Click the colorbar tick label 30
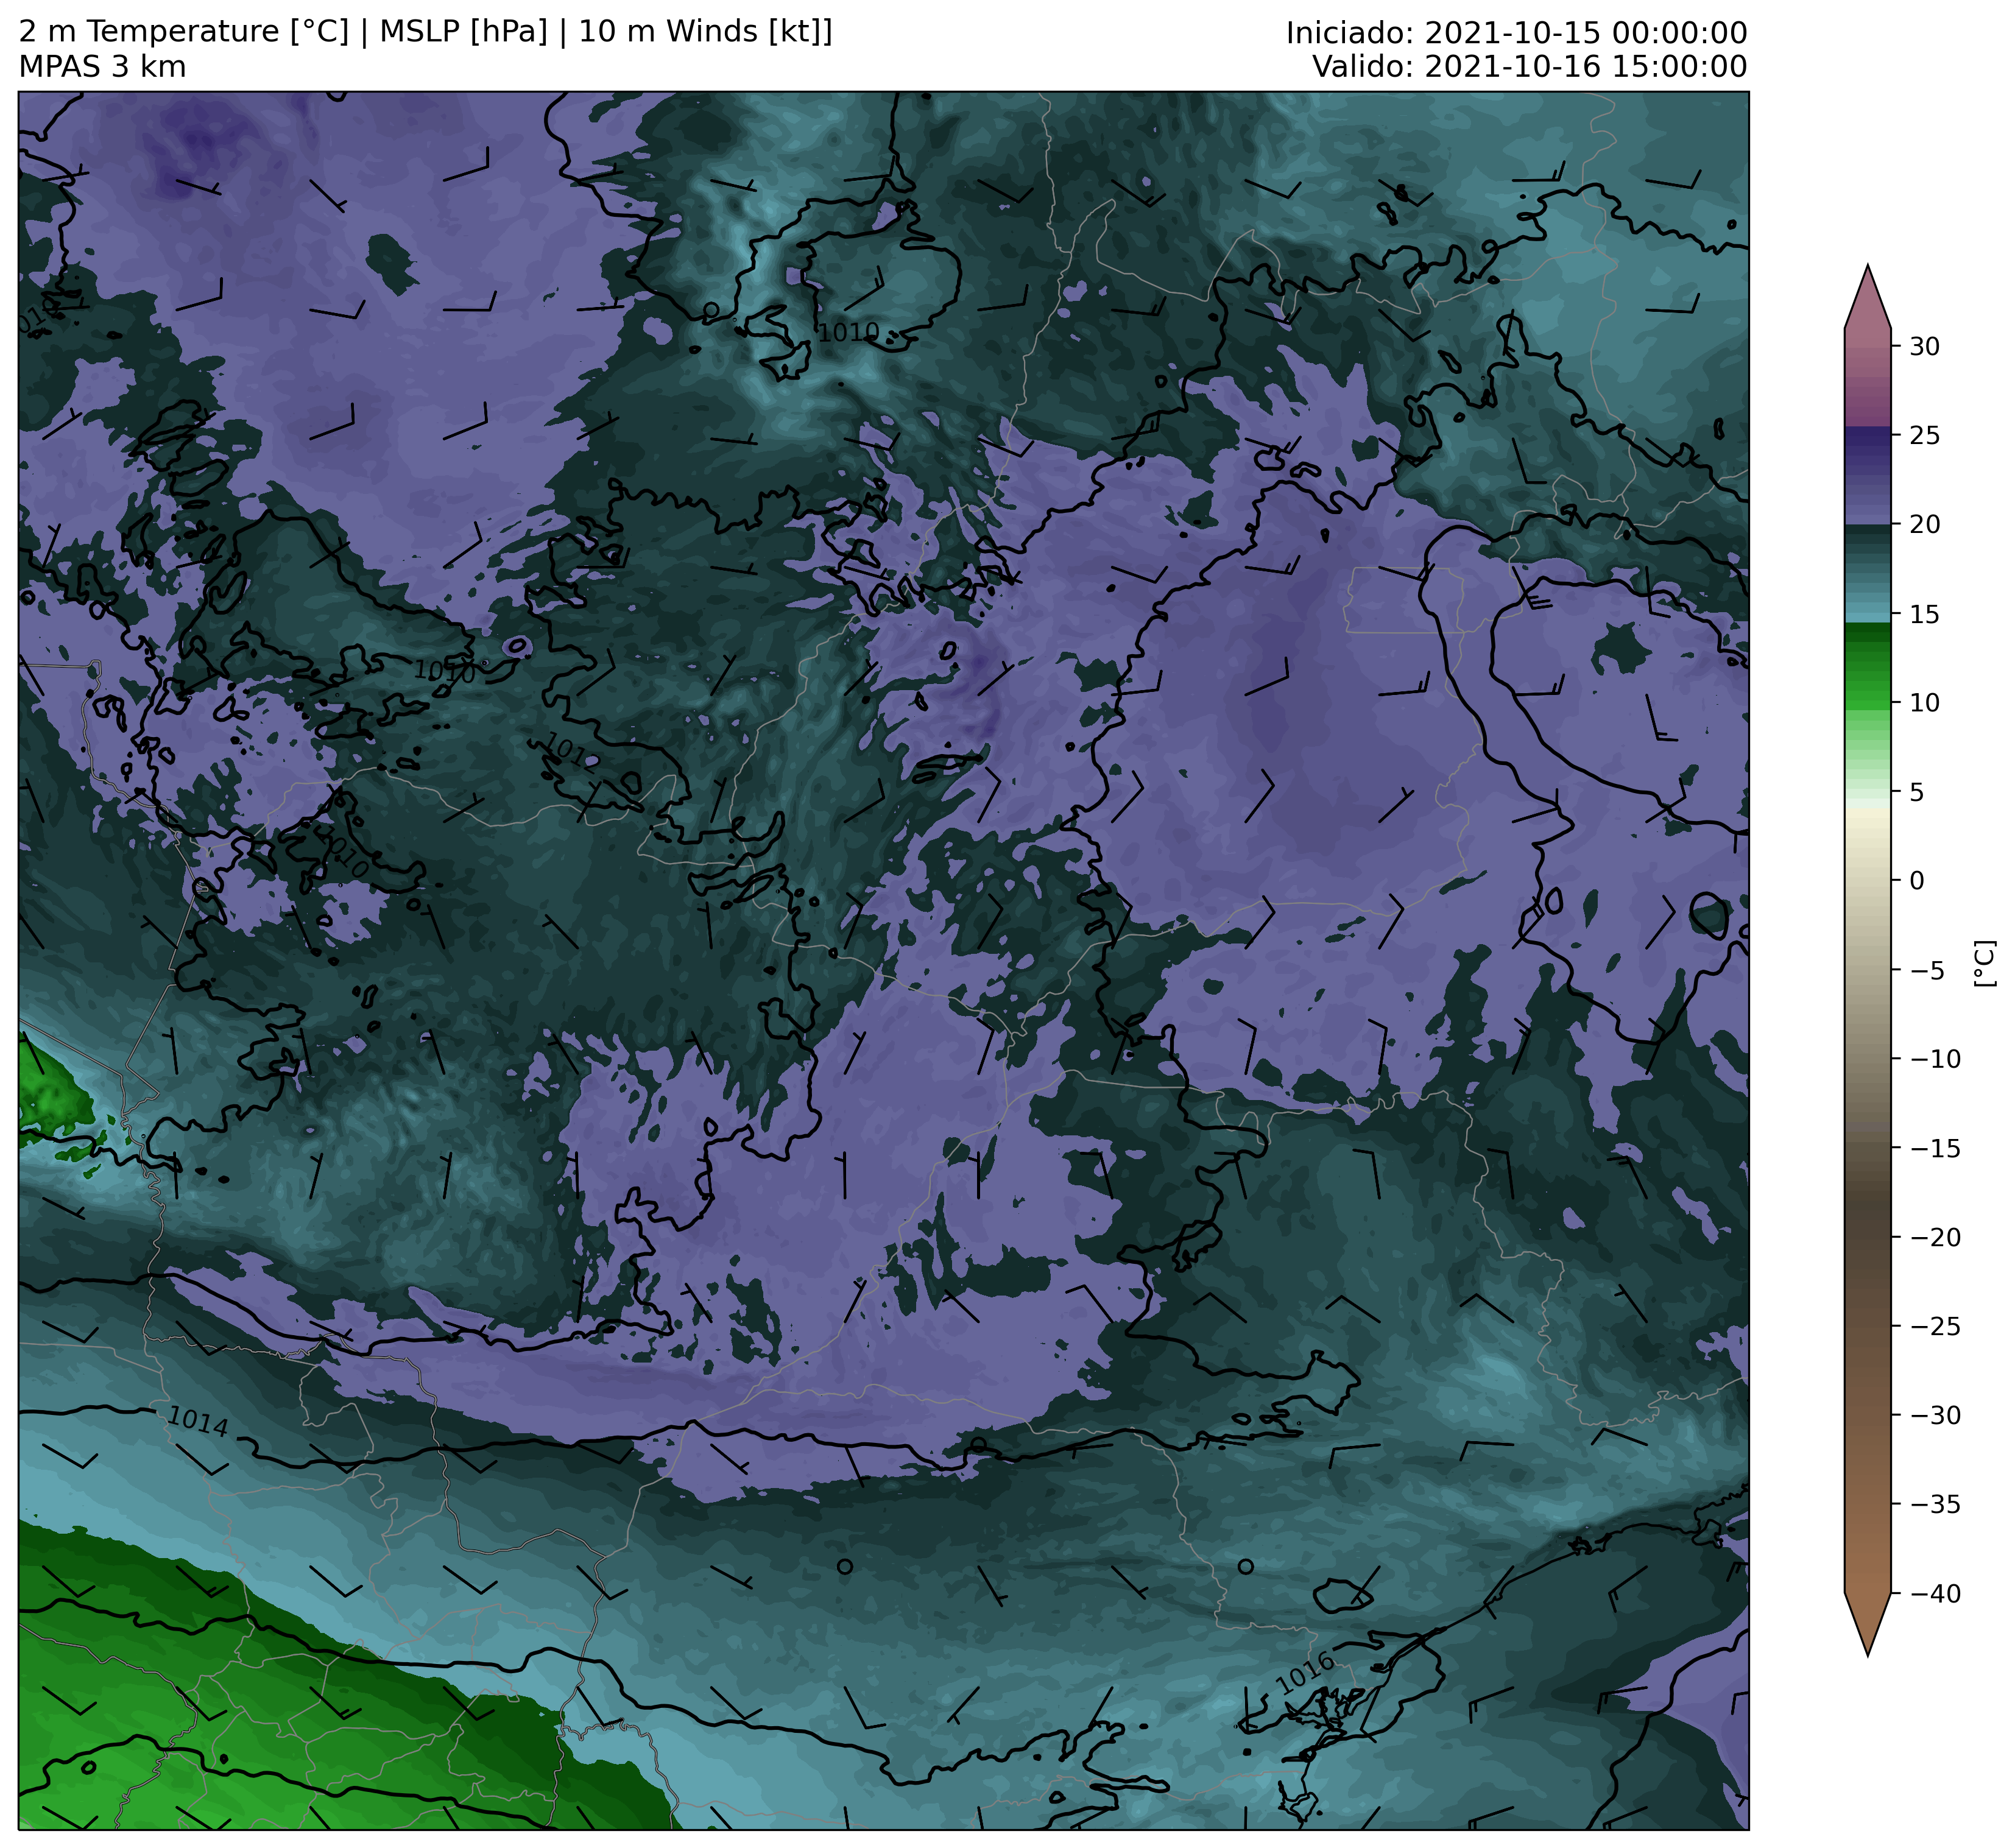This screenshot has width=2015, height=1848. (1924, 346)
